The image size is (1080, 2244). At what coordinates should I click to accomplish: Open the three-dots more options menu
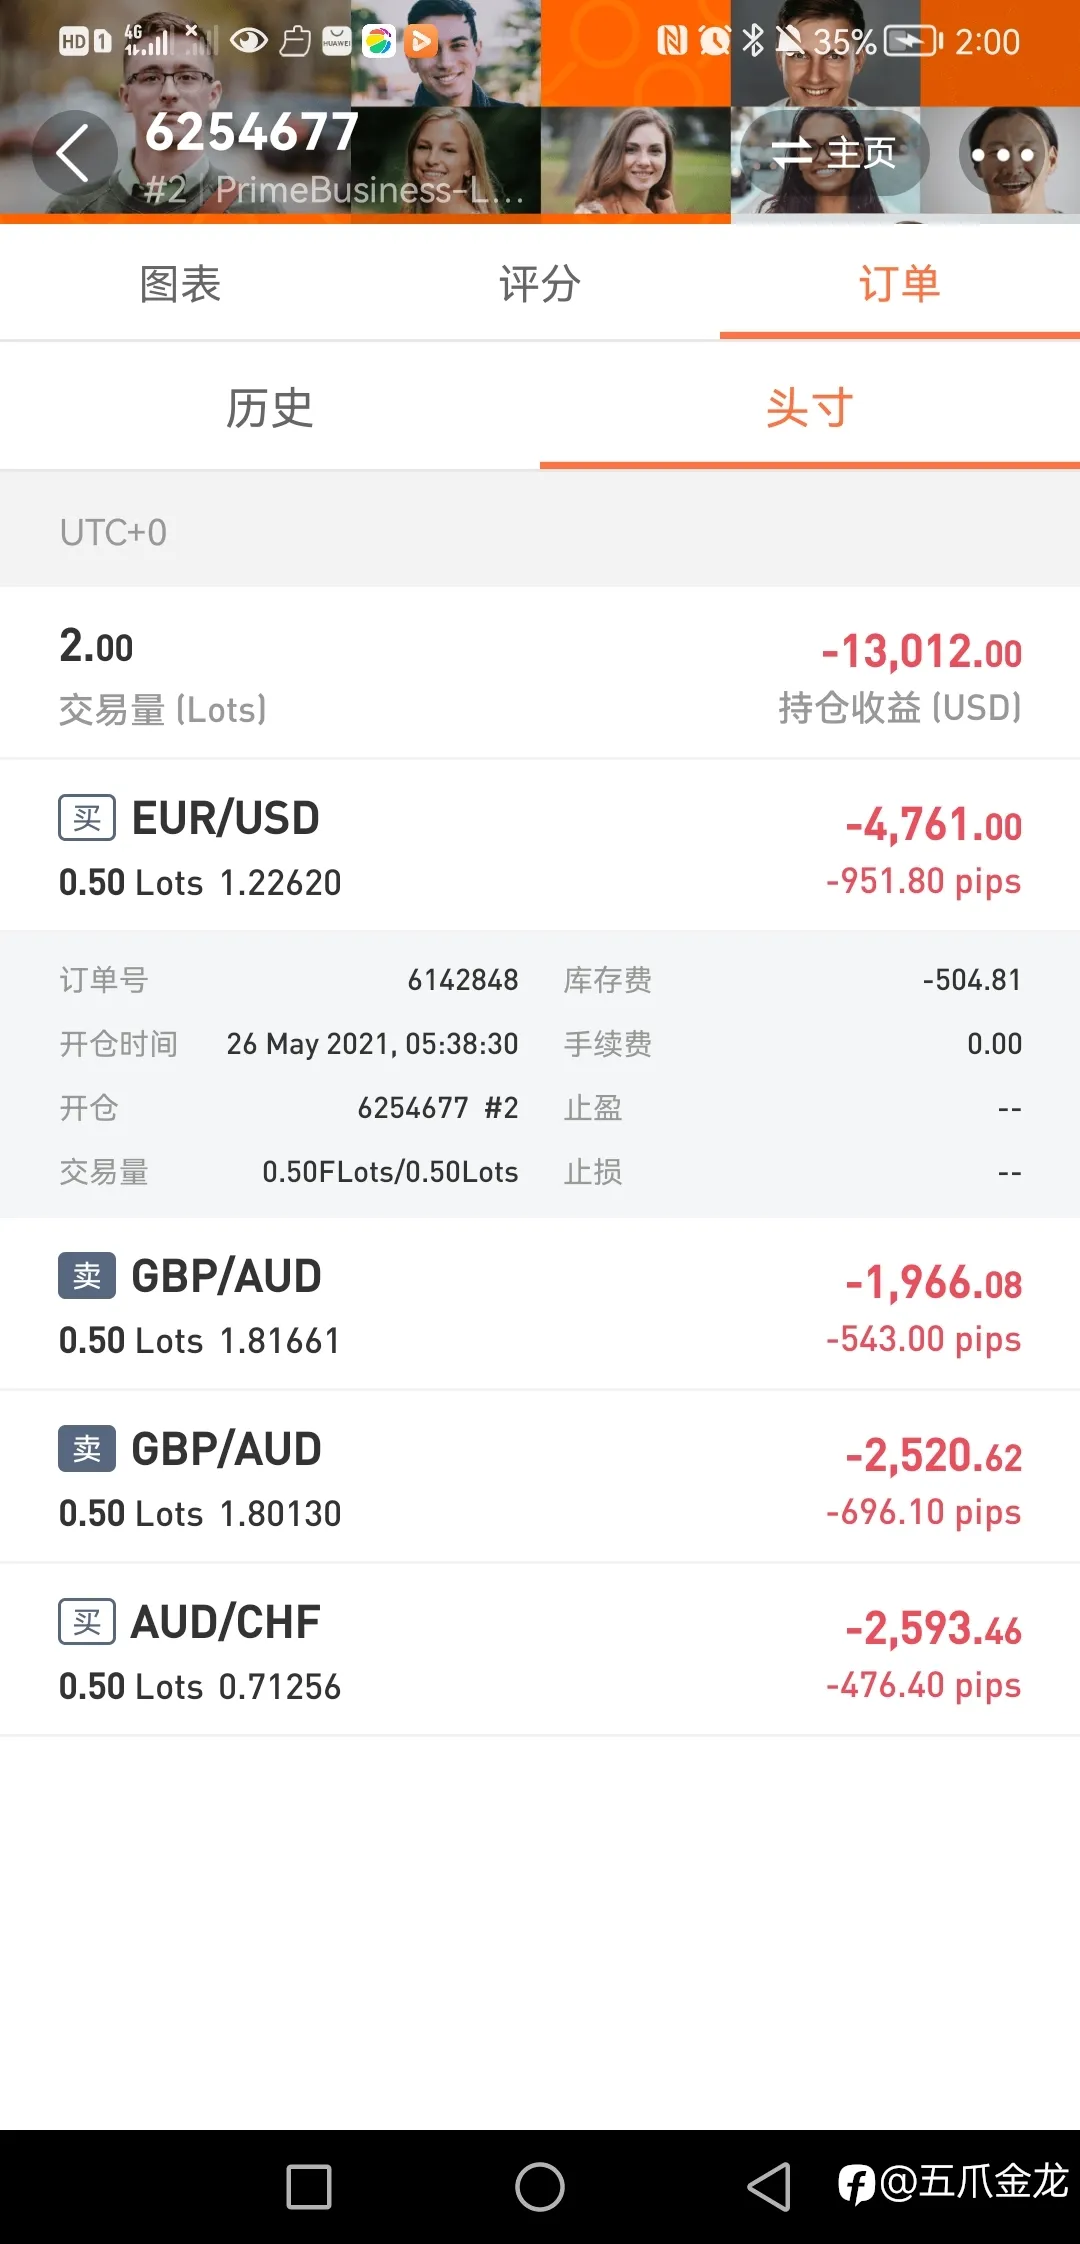click(1002, 154)
